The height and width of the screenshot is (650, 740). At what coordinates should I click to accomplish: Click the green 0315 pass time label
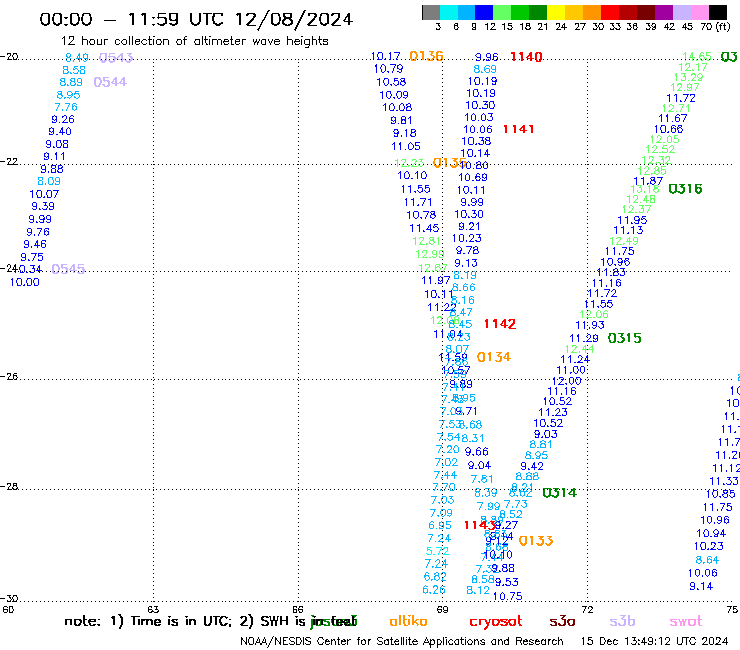click(x=624, y=338)
